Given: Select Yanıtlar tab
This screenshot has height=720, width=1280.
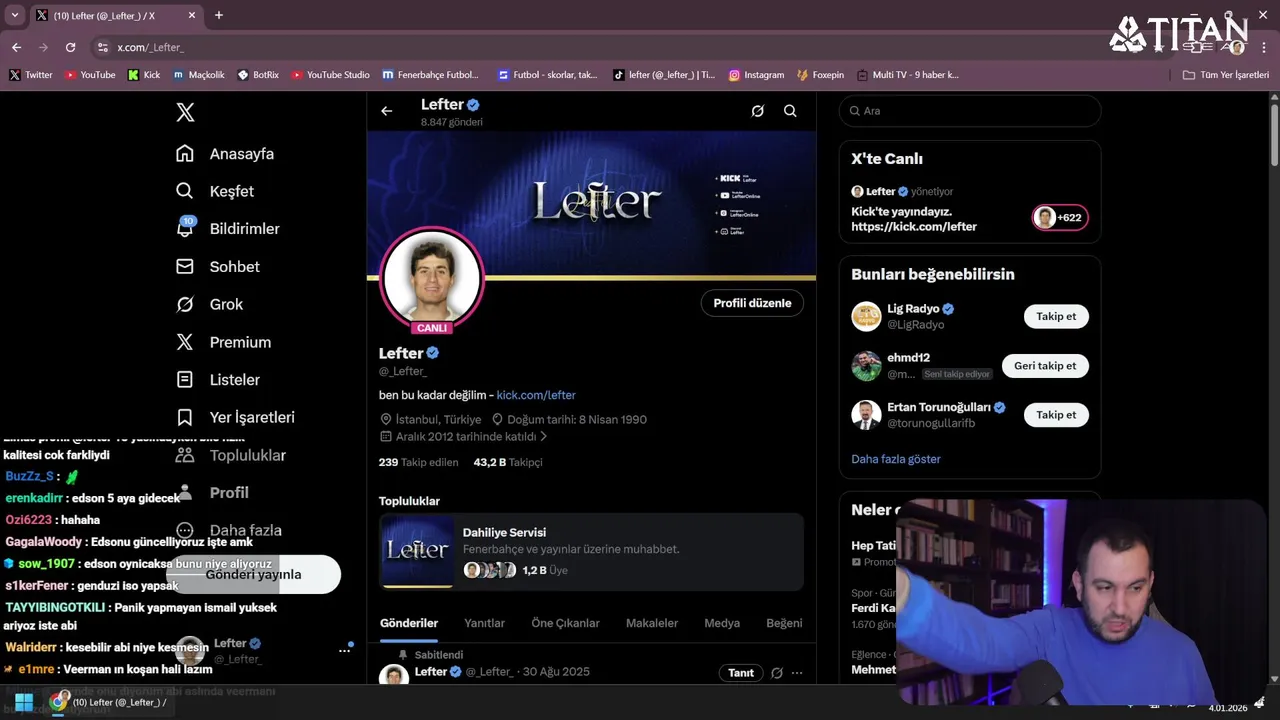Looking at the screenshot, I should 484,623.
